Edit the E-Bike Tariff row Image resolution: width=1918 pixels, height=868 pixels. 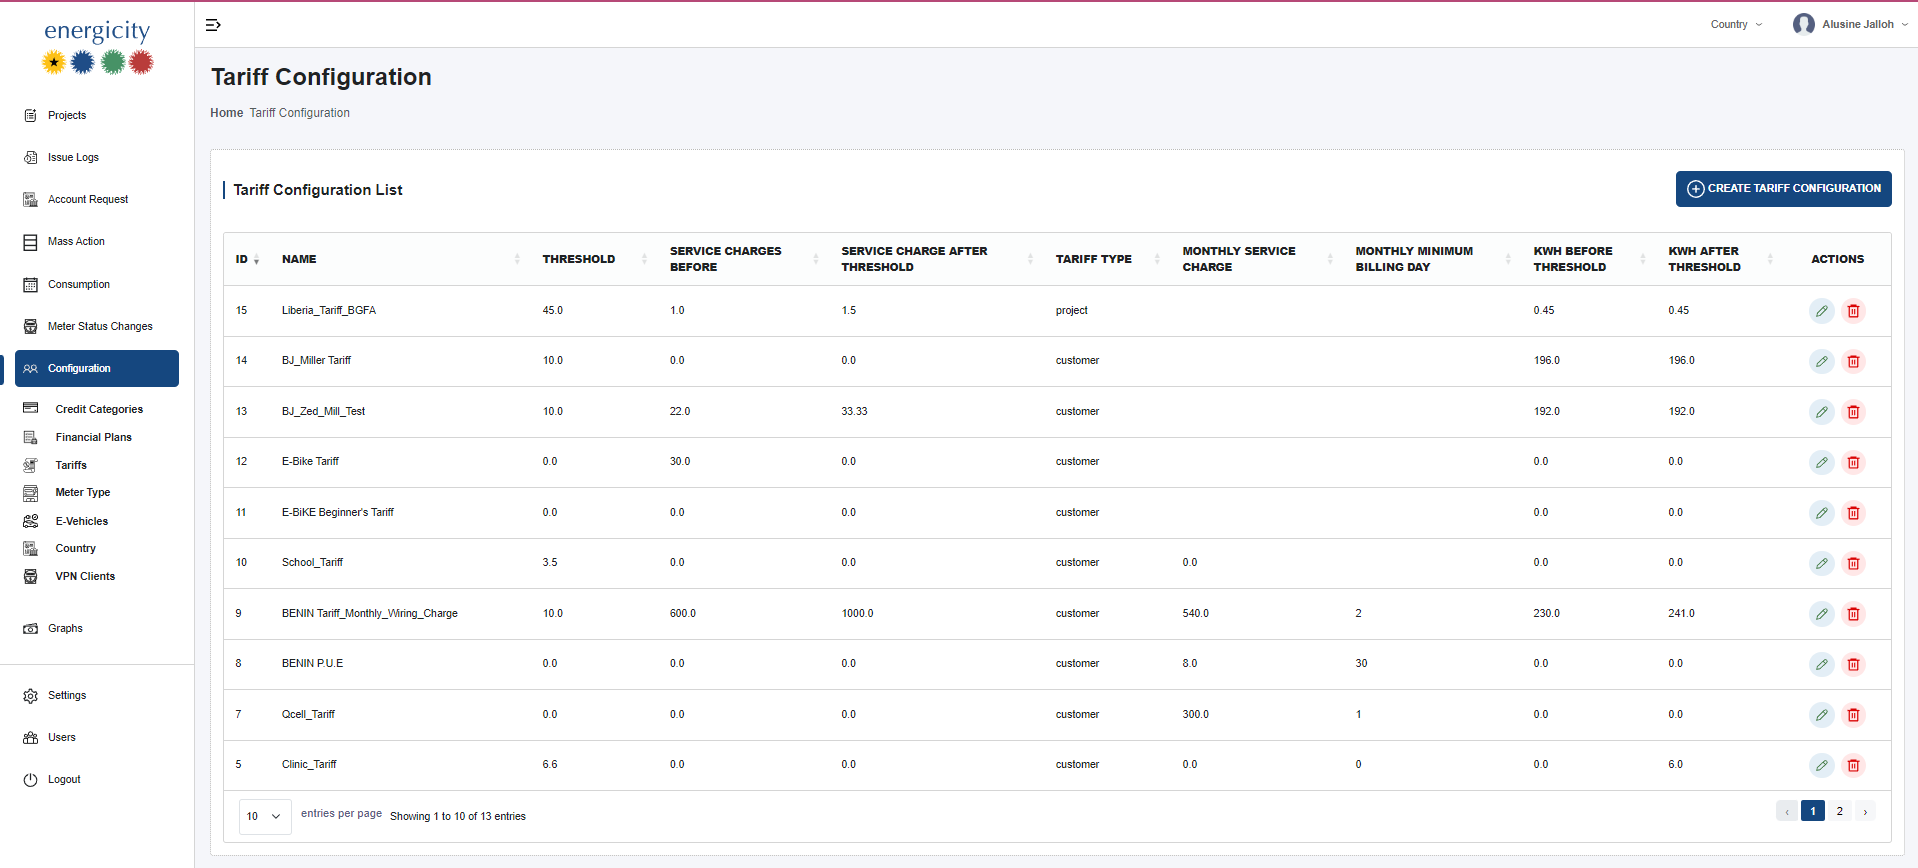pyautogui.click(x=1822, y=462)
